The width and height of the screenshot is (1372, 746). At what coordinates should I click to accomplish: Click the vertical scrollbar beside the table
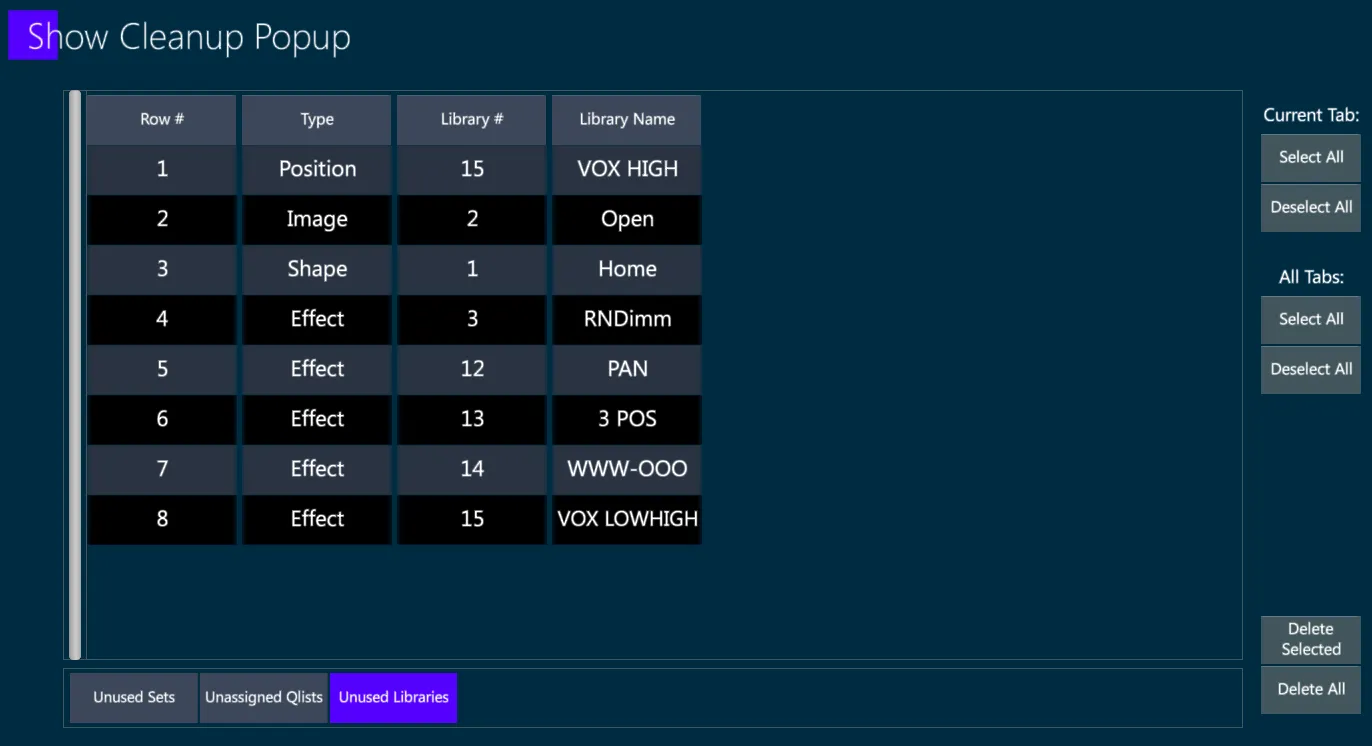click(75, 375)
